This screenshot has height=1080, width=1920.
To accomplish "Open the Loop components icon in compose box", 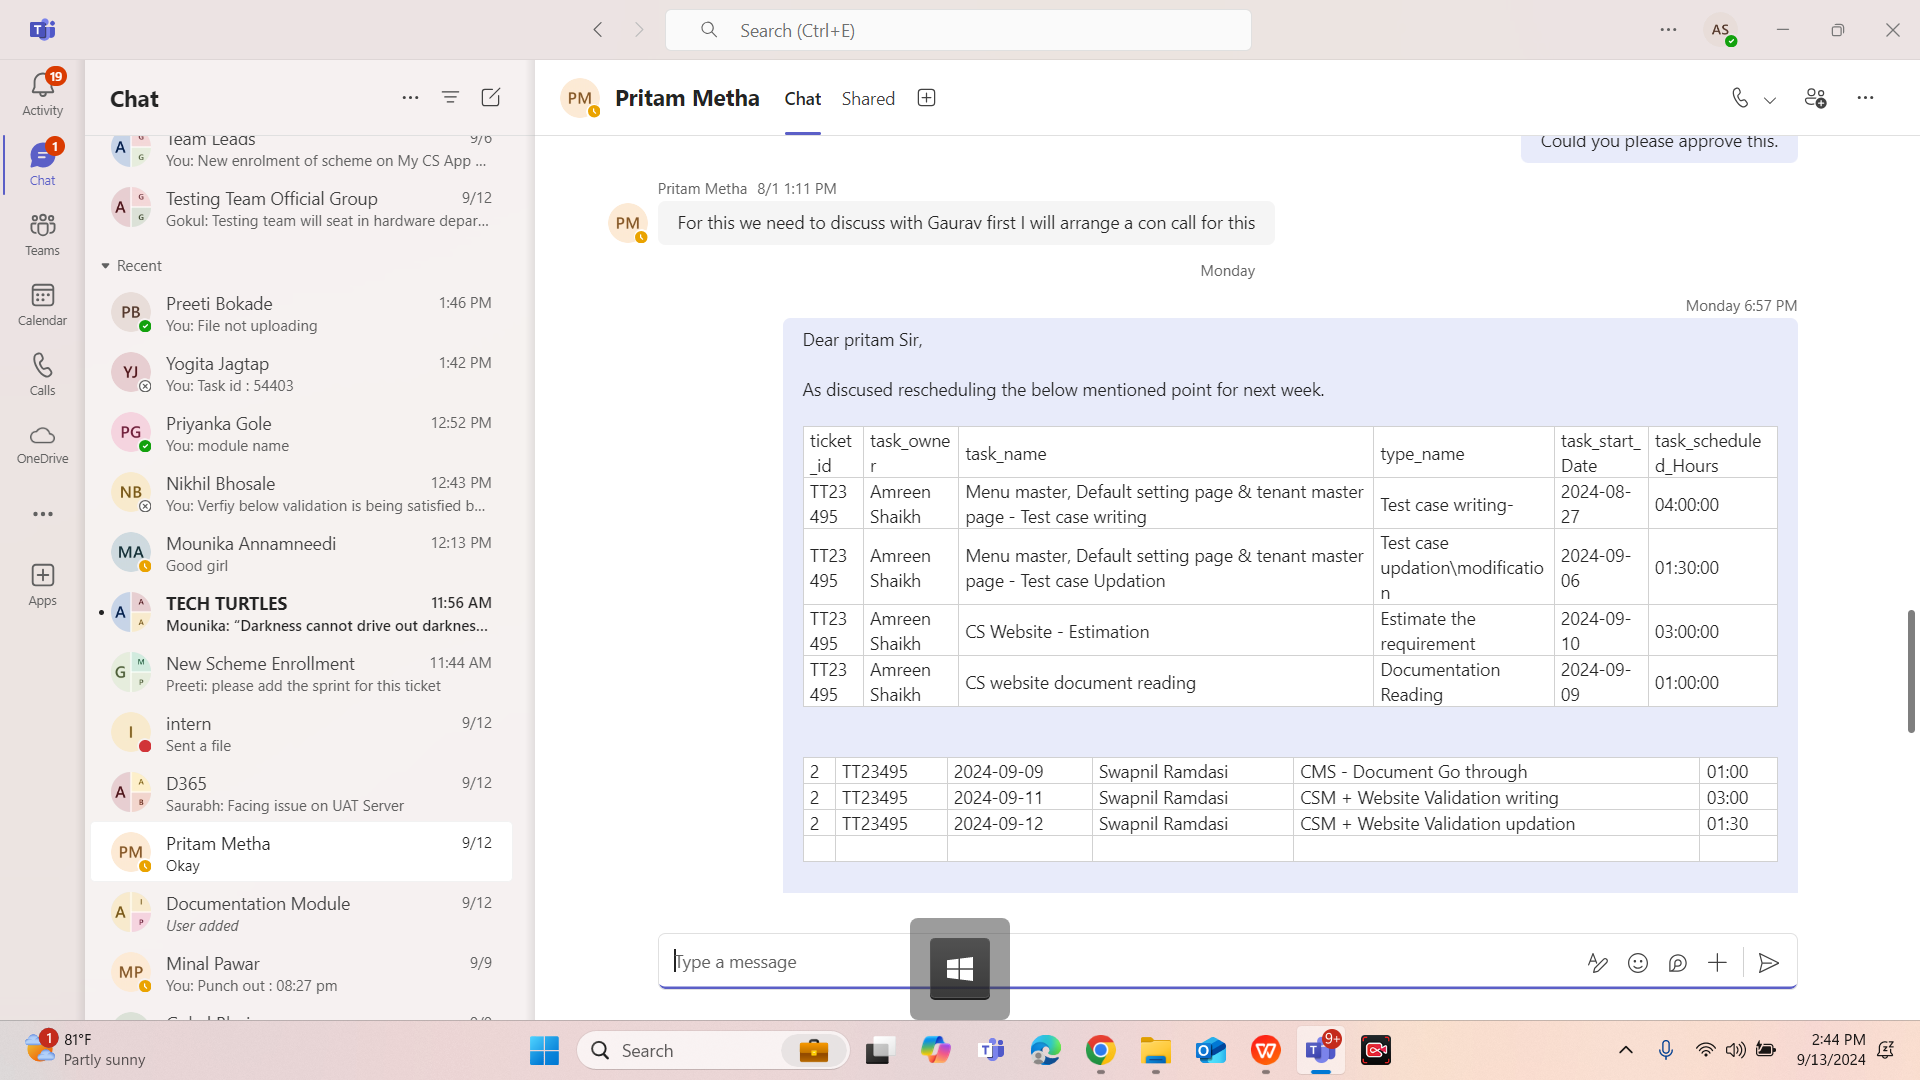I will (1677, 962).
